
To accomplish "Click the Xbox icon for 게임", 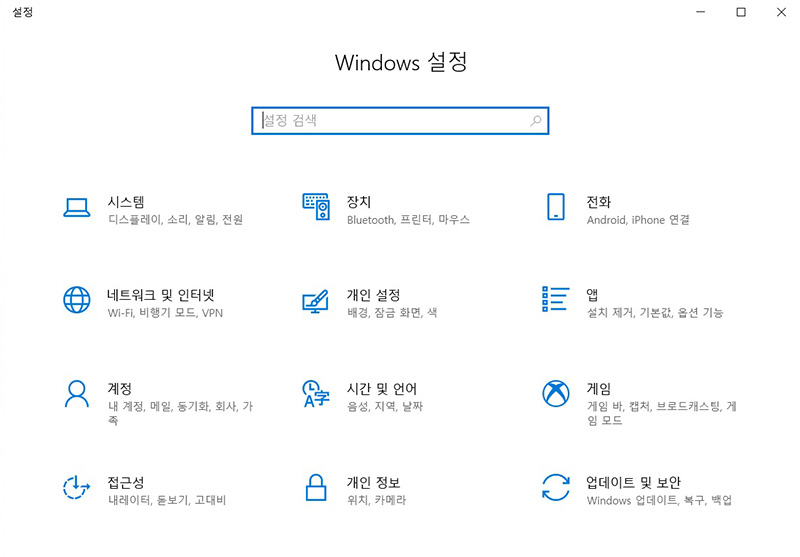I will click(555, 393).
